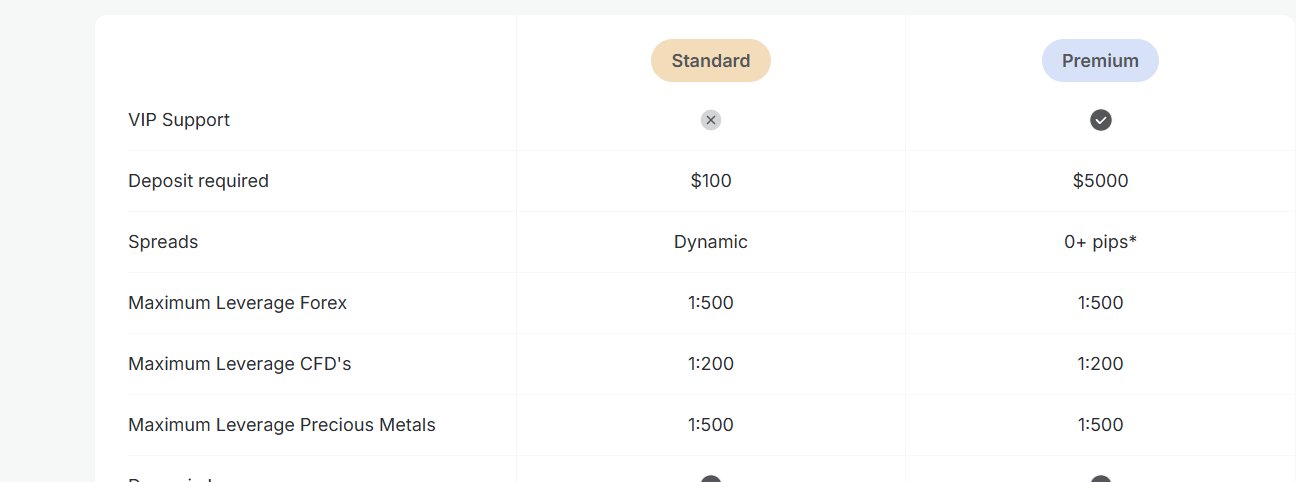Click the Standard account badge

710,60
